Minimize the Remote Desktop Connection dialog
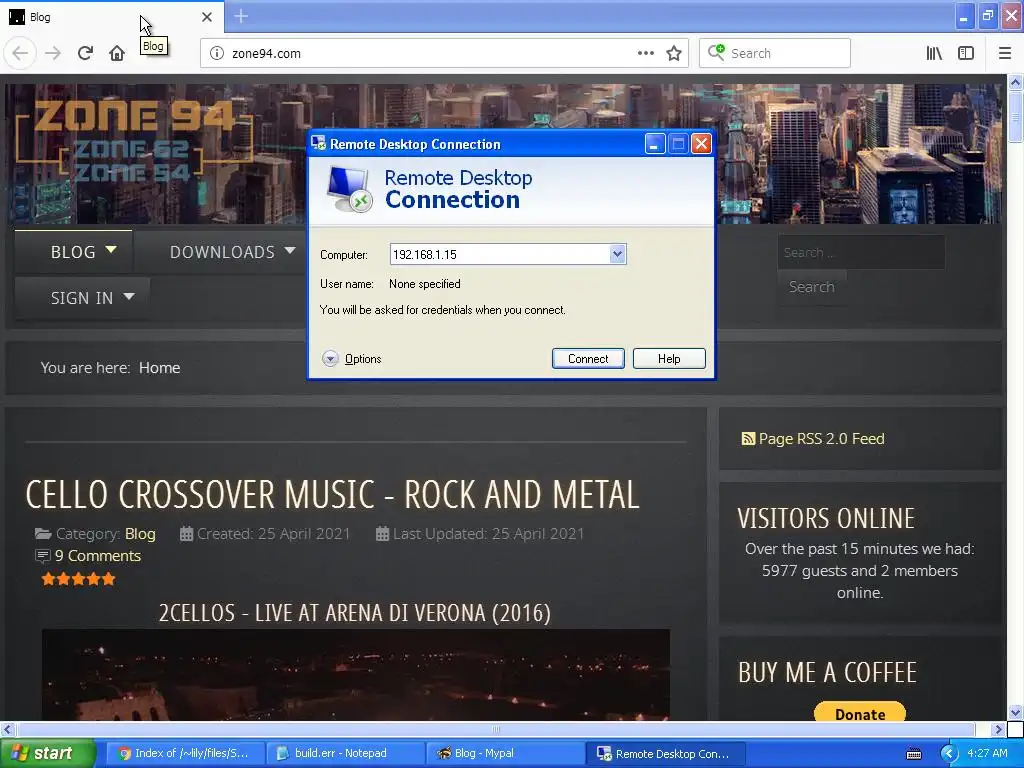The height and width of the screenshot is (768, 1024). 655,144
